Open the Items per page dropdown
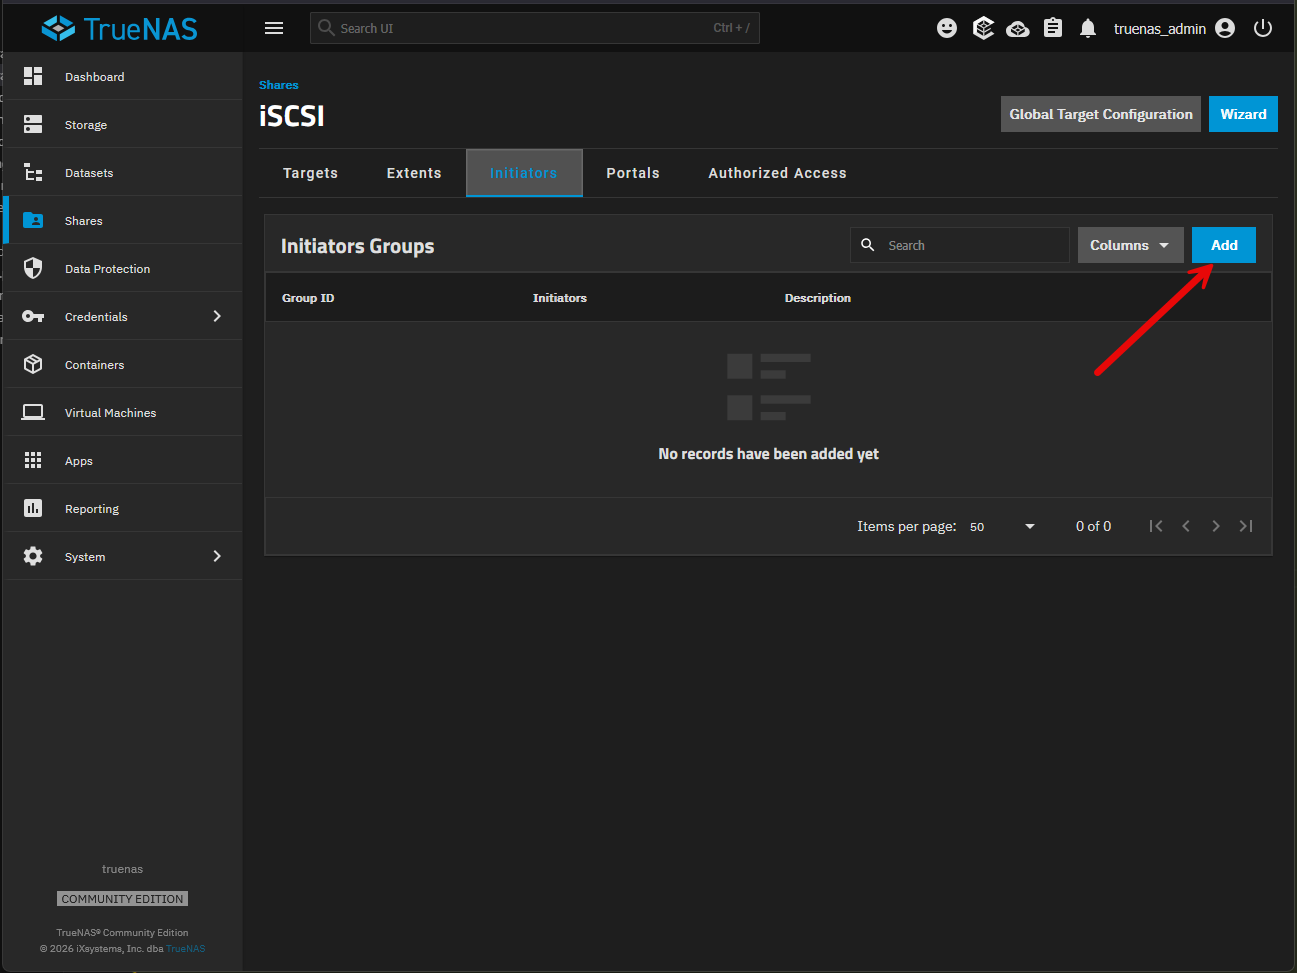The height and width of the screenshot is (973, 1297). click(1002, 526)
